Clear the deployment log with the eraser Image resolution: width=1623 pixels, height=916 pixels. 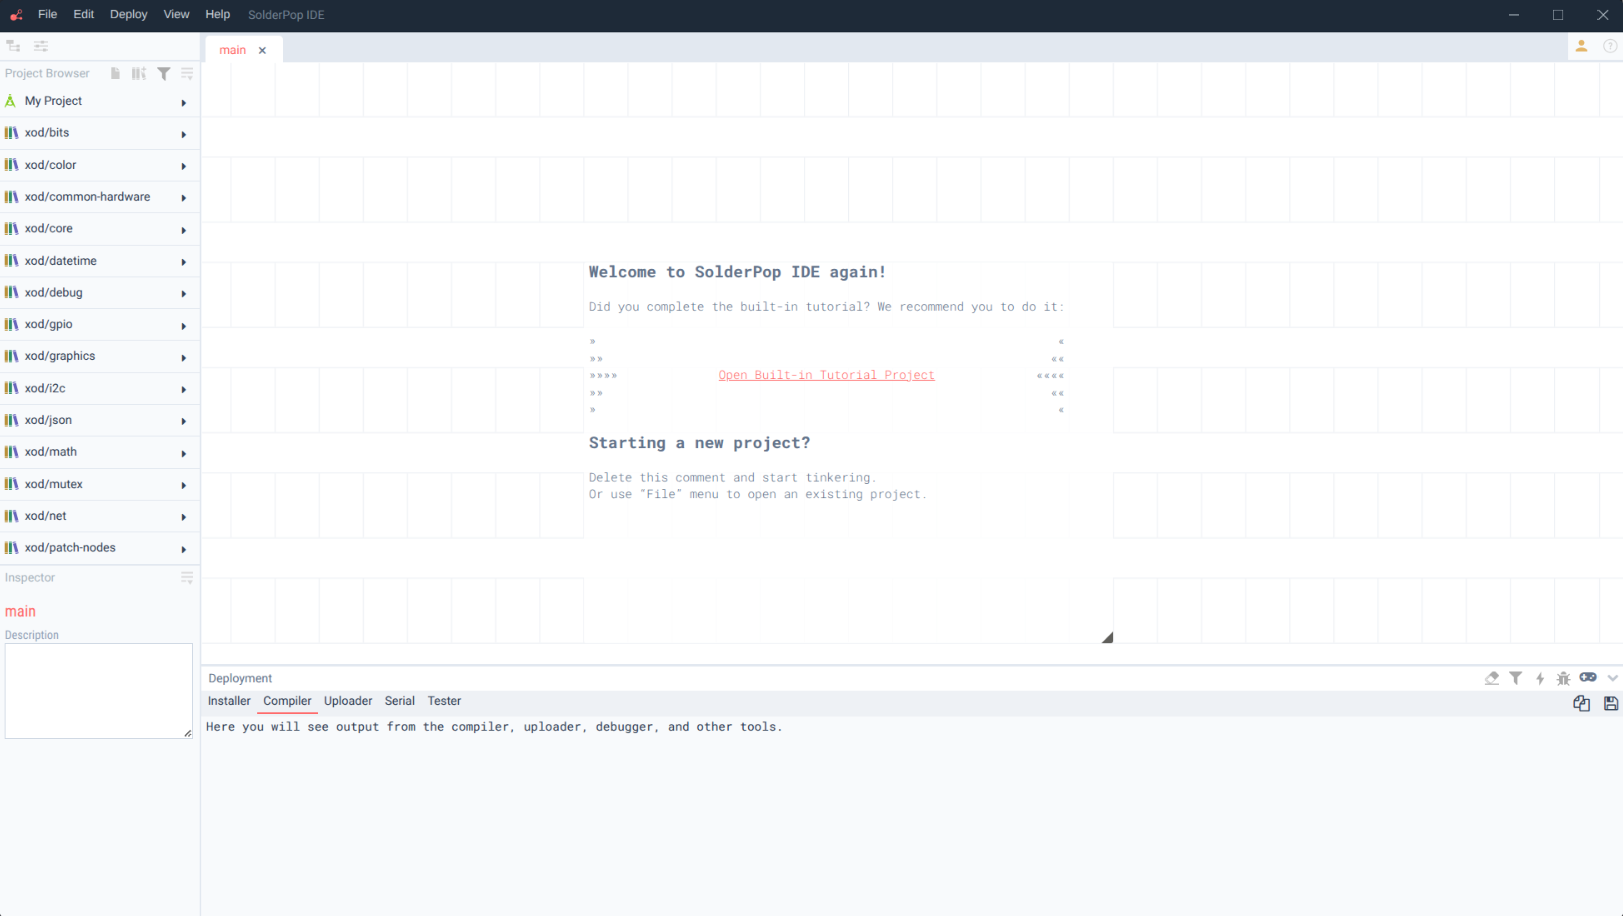(1492, 678)
